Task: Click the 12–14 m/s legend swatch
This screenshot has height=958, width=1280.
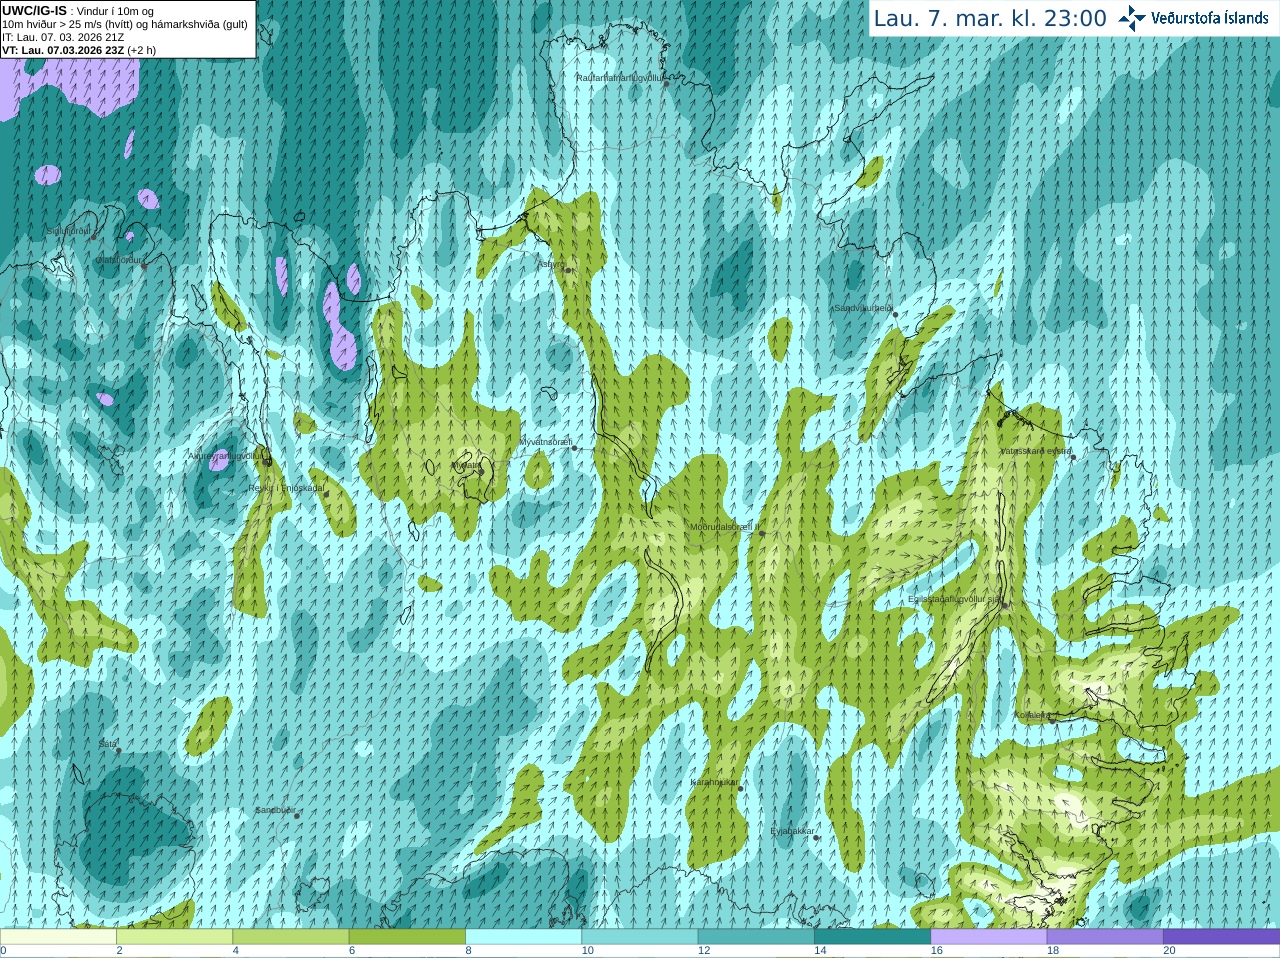Action: [x=756, y=937]
